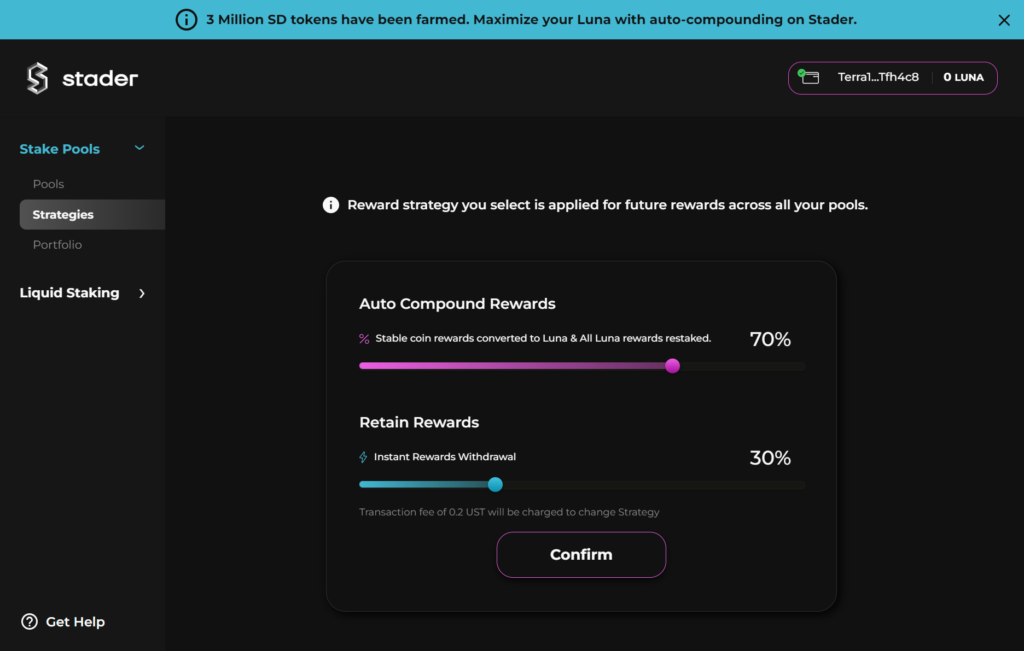The width and height of the screenshot is (1024, 651).
Task: Click the 0 LUNA balance display
Action: pyautogui.click(x=963, y=77)
